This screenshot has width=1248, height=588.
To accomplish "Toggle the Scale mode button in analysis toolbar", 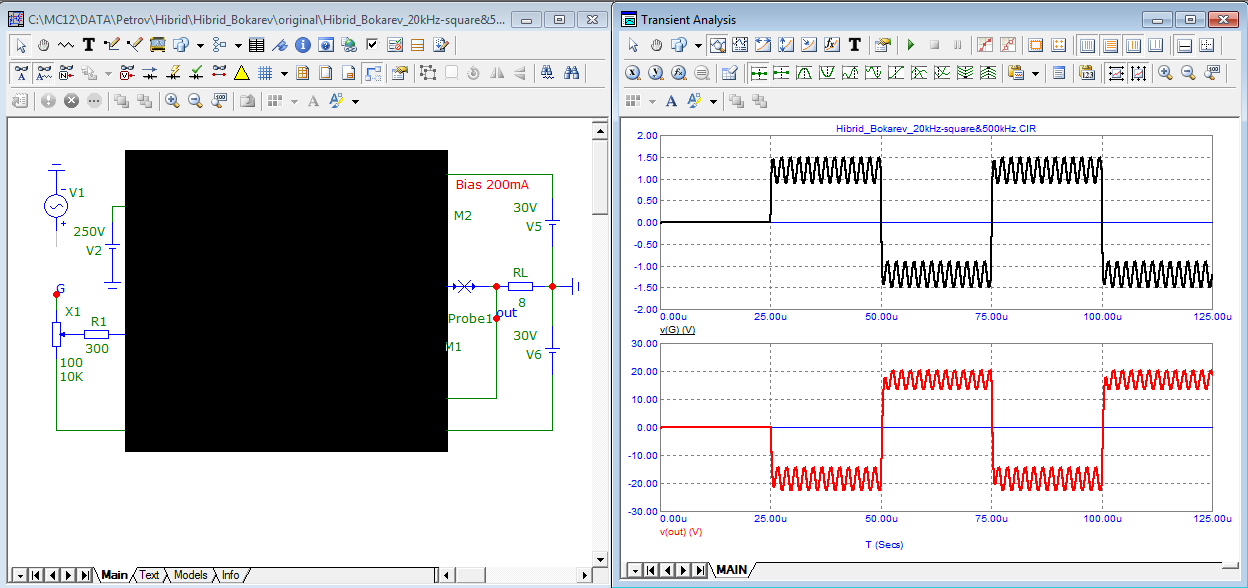I will 717,45.
